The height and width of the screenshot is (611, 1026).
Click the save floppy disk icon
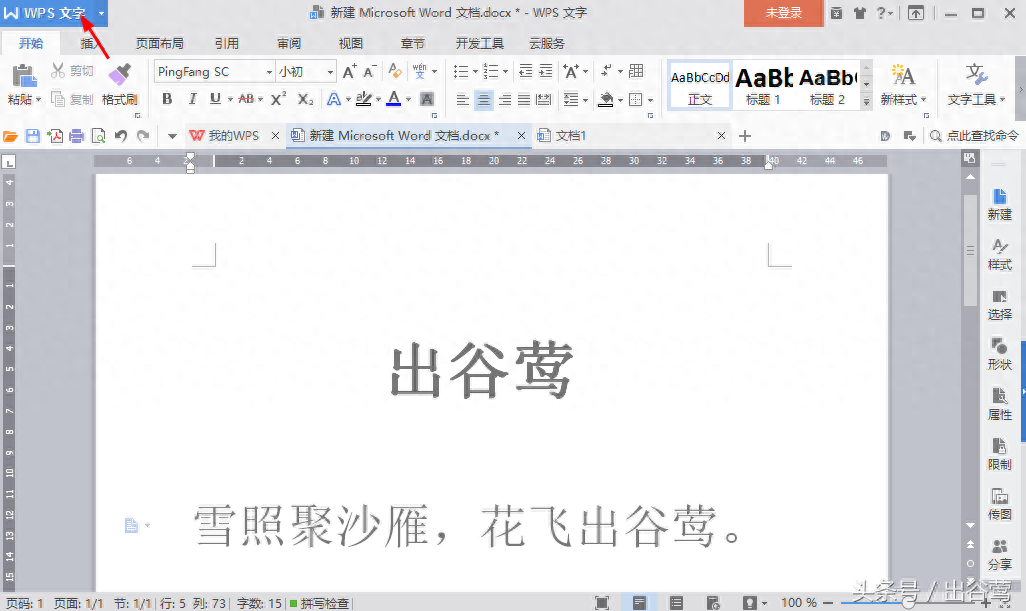[x=32, y=136]
